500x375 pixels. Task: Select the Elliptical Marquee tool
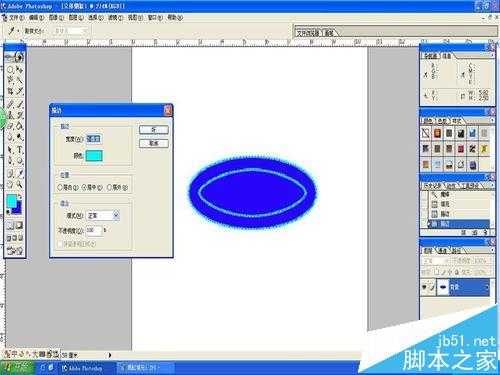point(10,70)
